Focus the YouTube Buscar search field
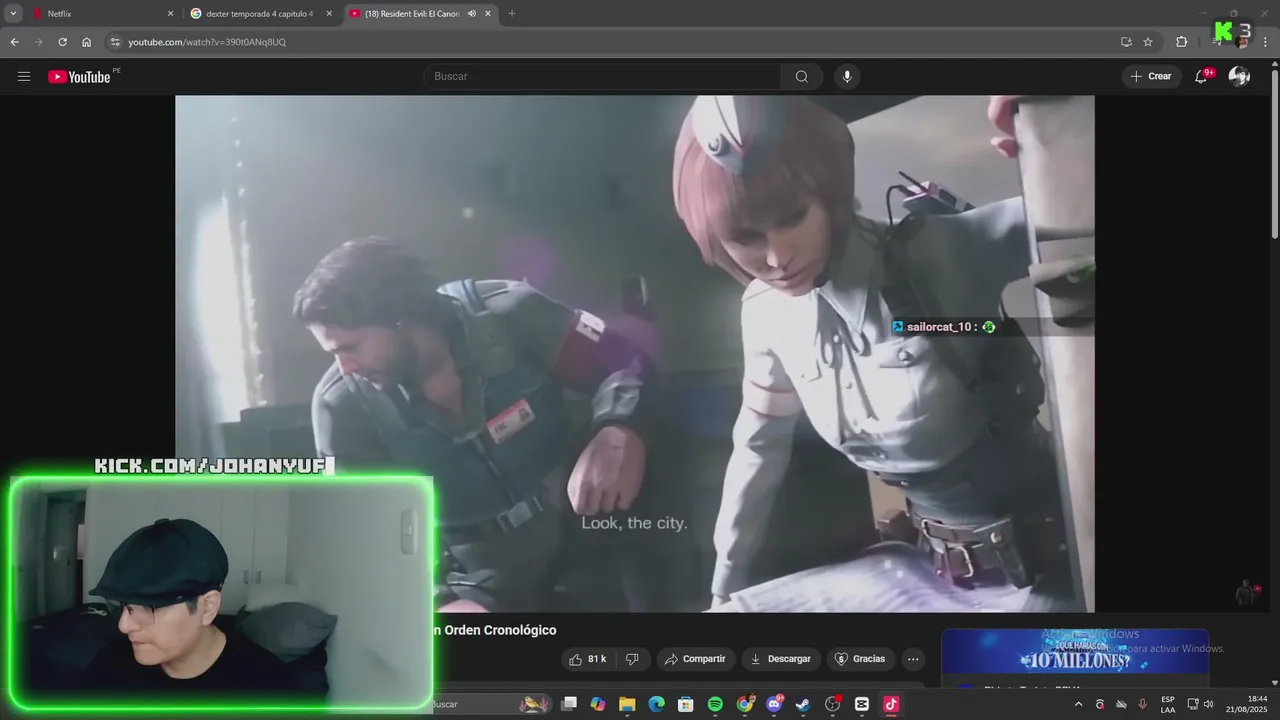 tap(603, 77)
